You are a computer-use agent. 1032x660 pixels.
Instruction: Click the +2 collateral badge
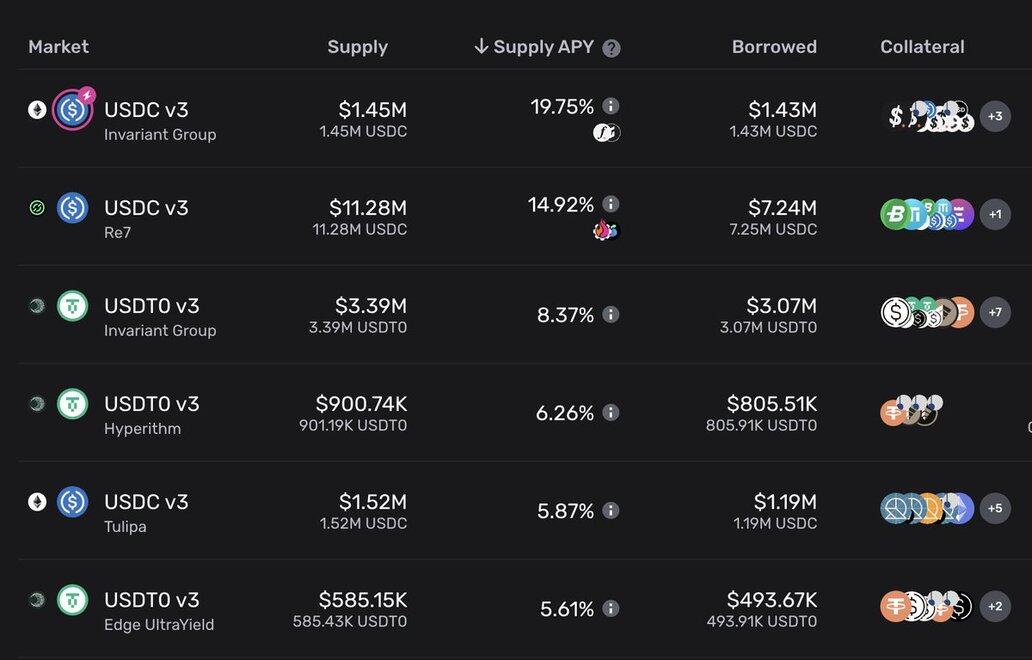pos(995,607)
